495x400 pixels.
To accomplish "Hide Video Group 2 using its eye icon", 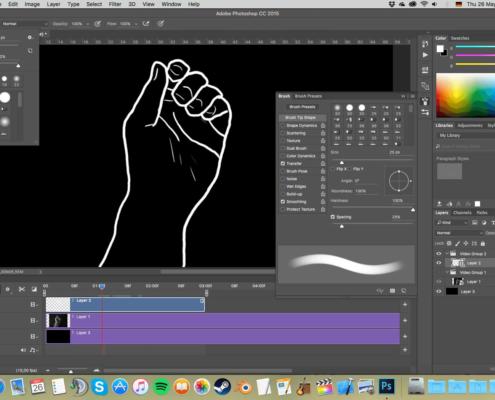I will [439, 254].
